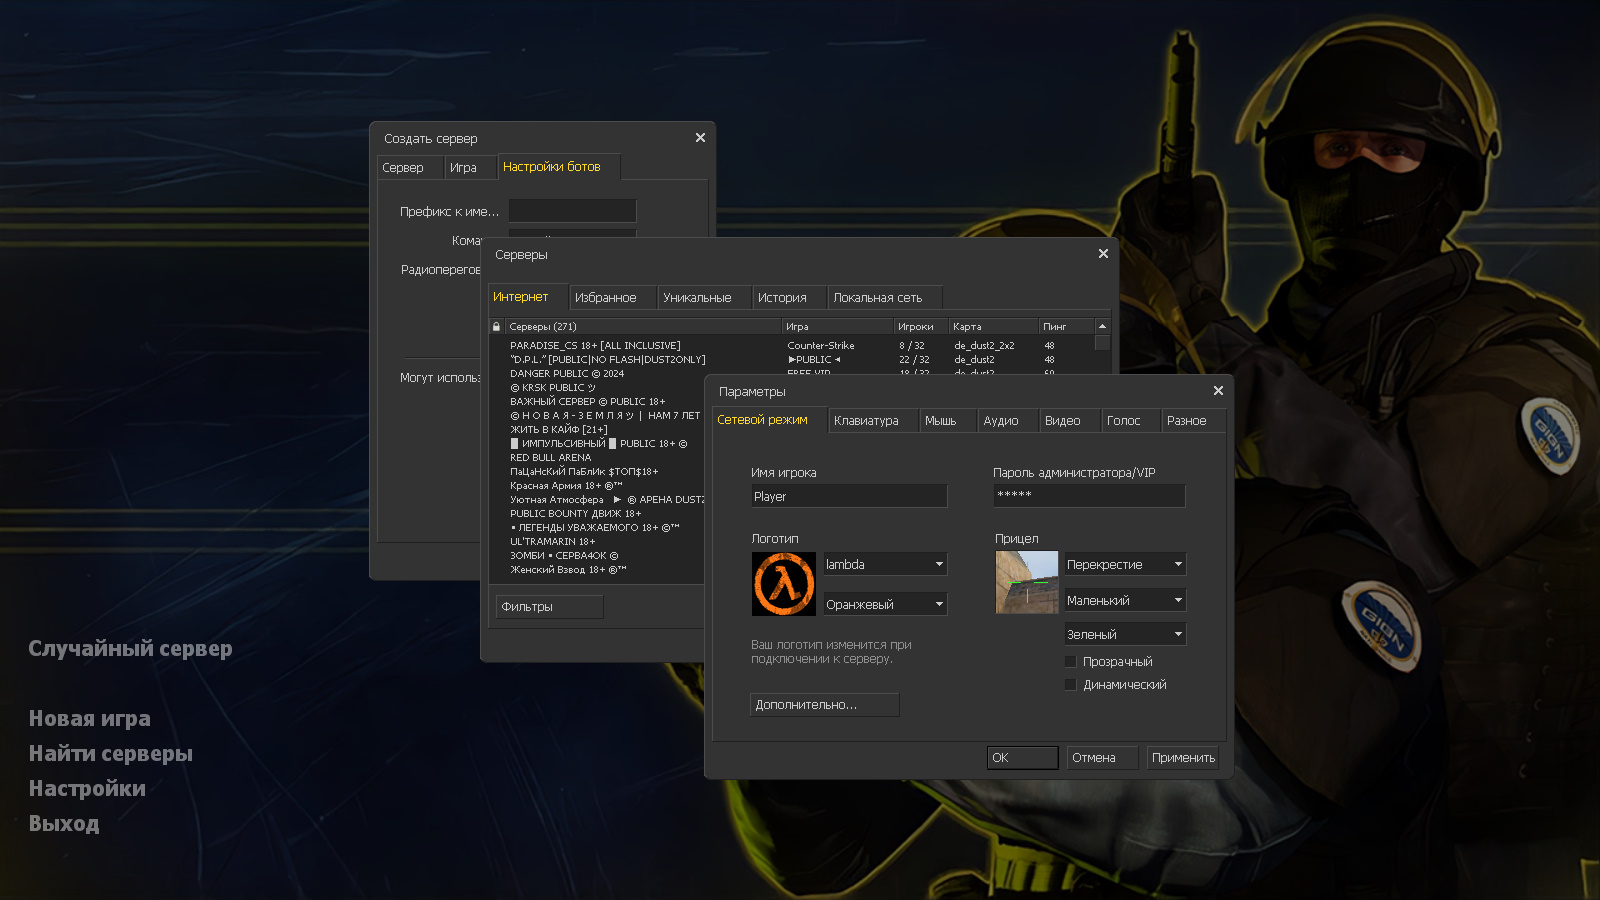Enable the Прозрачный crosshair option
This screenshot has width=1600, height=900.
1070,661
